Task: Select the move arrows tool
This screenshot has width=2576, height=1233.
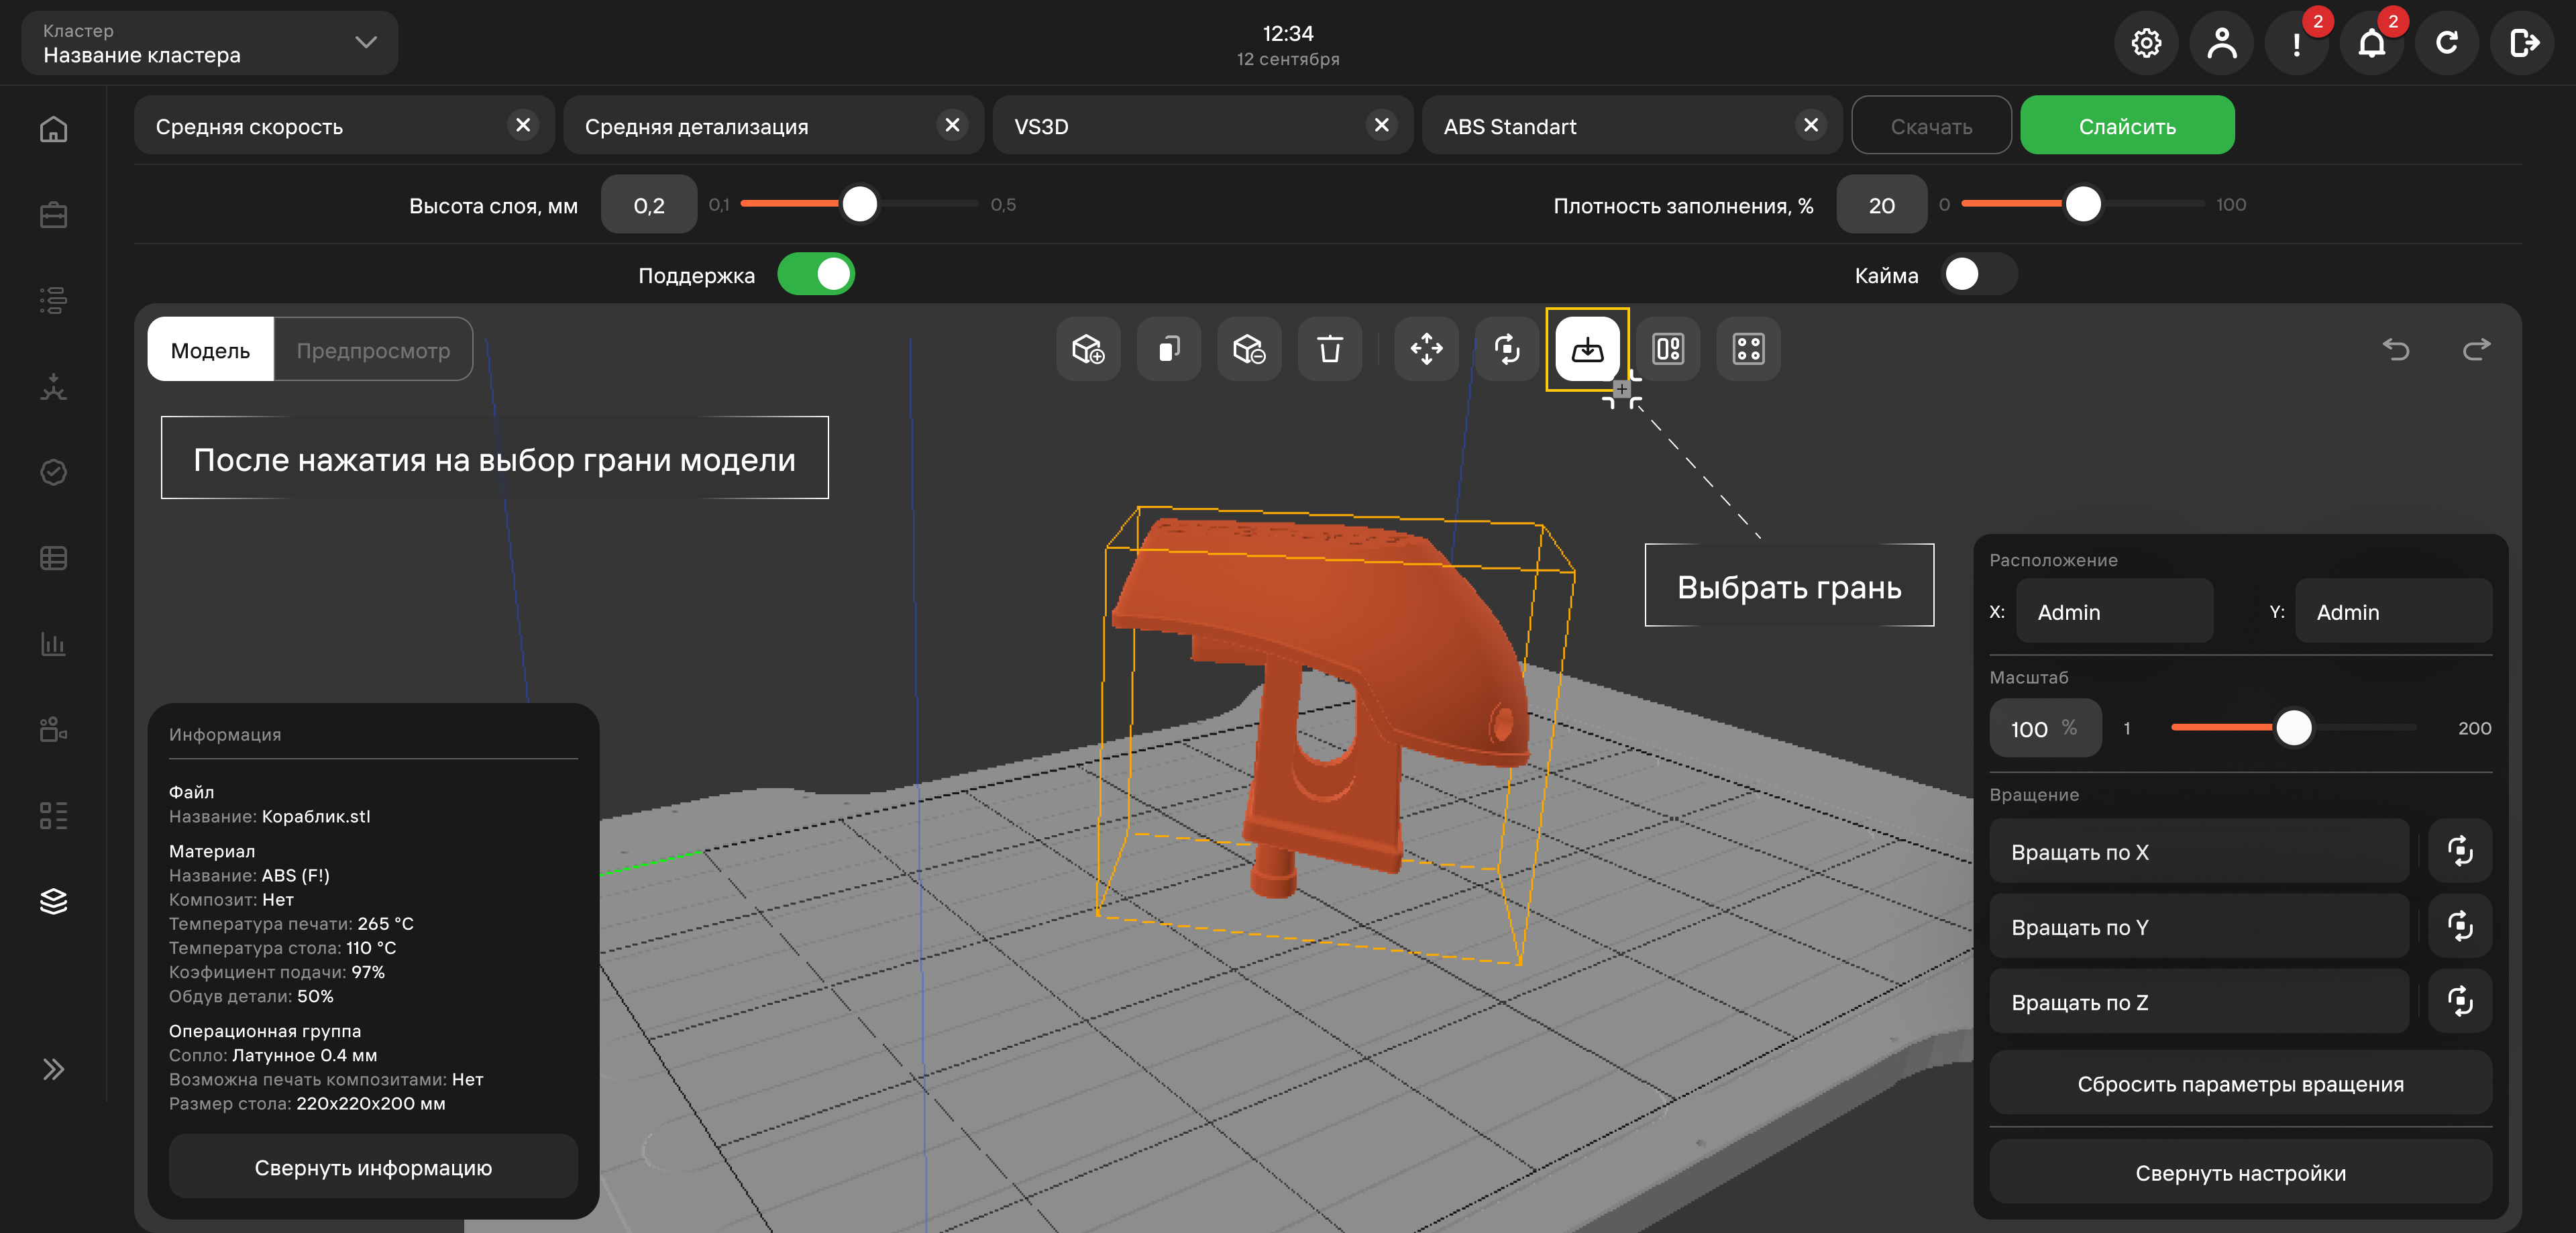Action: pyautogui.click(x=1426, y=349)
